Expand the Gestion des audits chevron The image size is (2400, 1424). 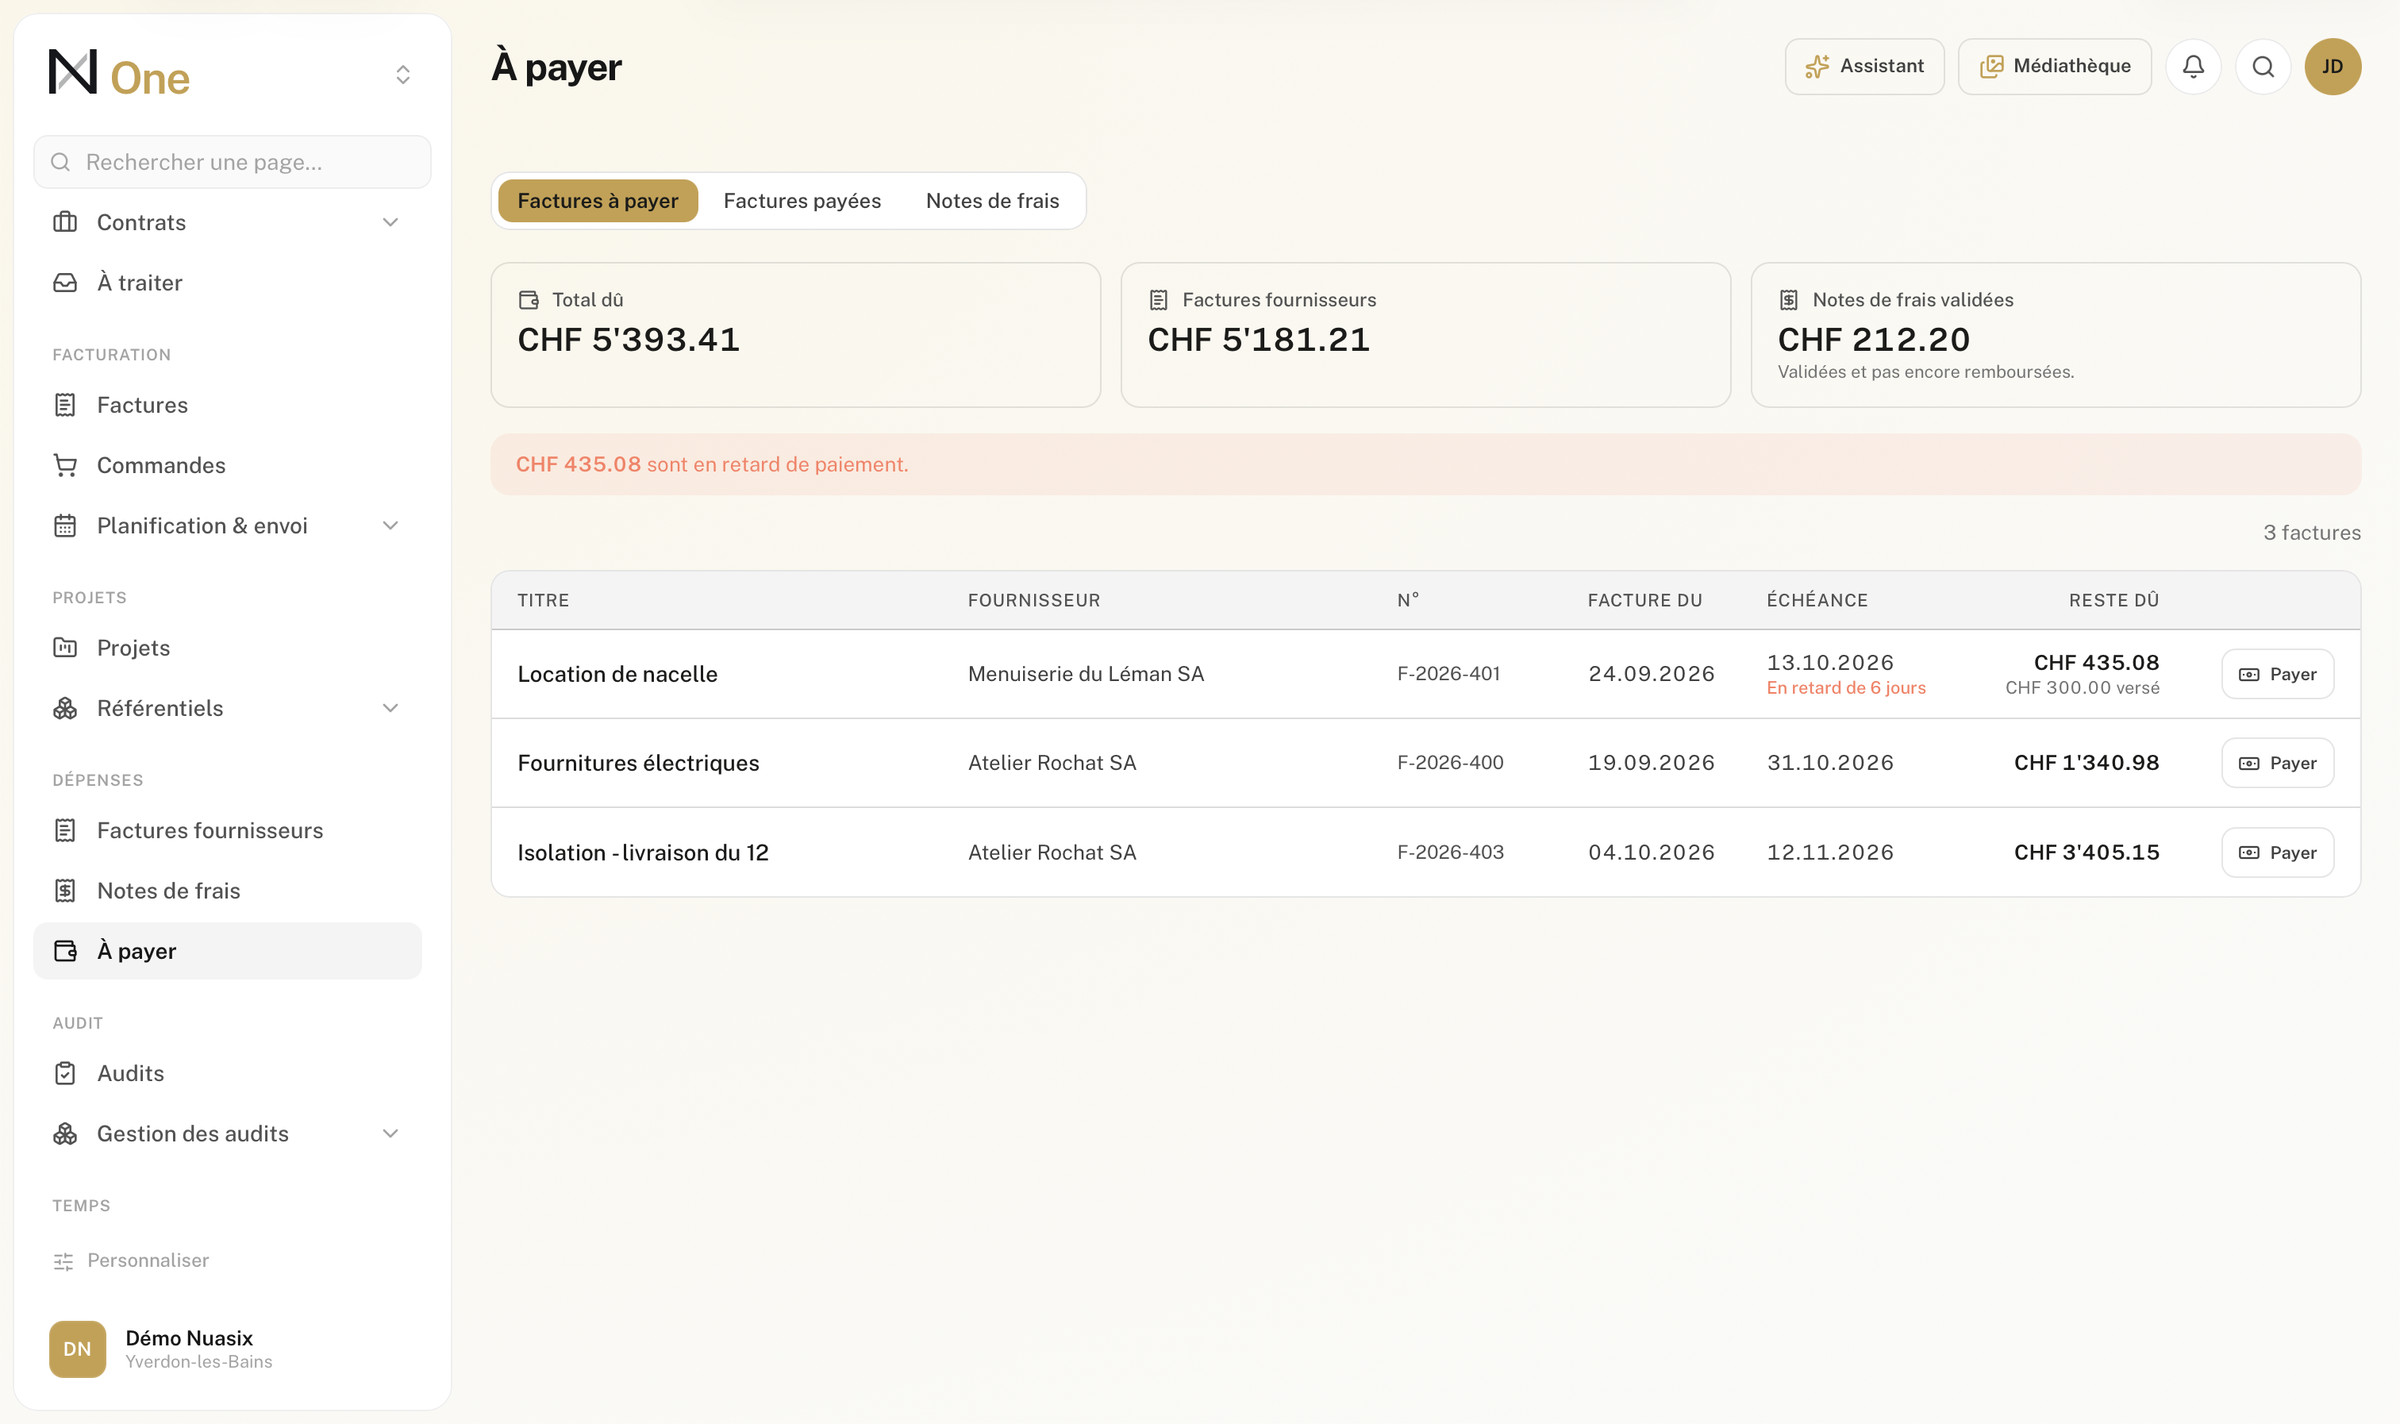click(390, 1134)
